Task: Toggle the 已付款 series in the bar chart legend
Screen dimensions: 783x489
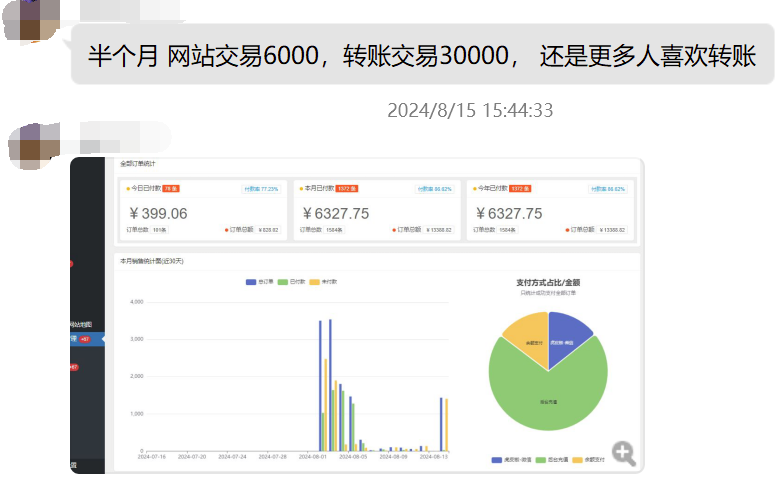Action: (x=291, y=282)
